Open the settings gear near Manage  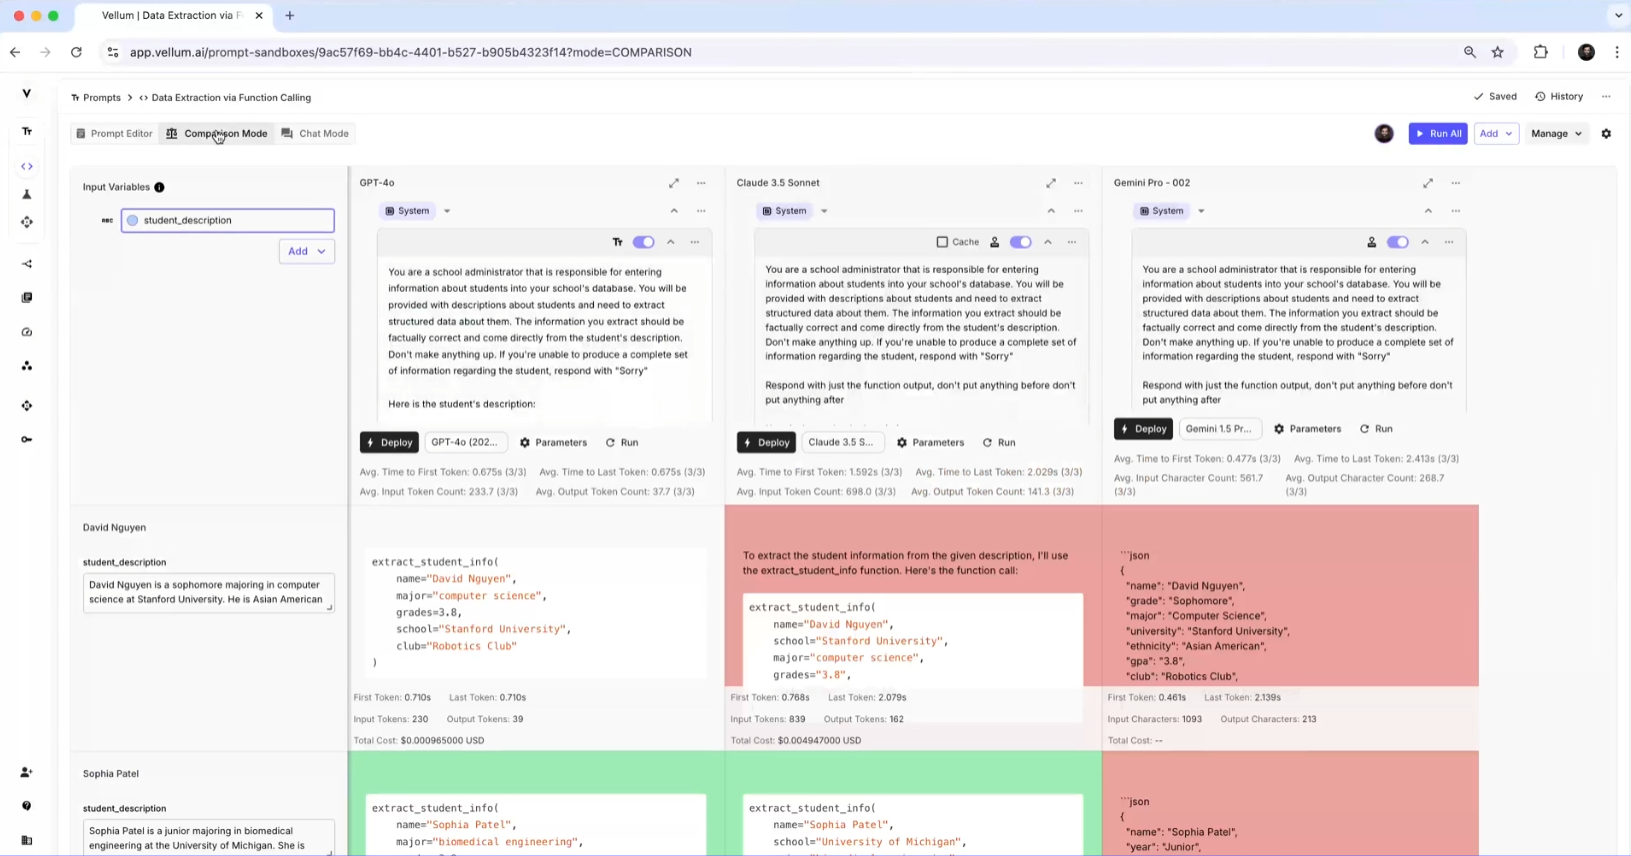point(1606,133)
